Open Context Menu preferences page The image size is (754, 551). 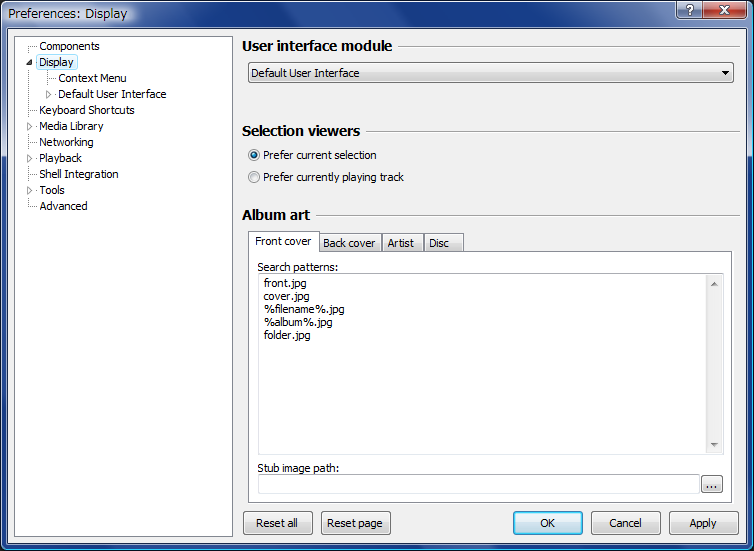tap(92, 78)
